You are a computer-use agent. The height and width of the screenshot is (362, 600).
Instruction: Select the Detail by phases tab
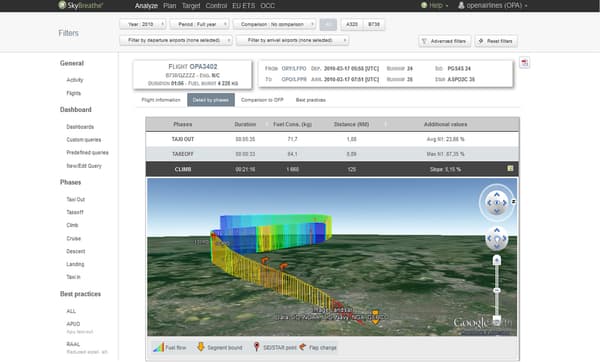[x=211, y=100]
